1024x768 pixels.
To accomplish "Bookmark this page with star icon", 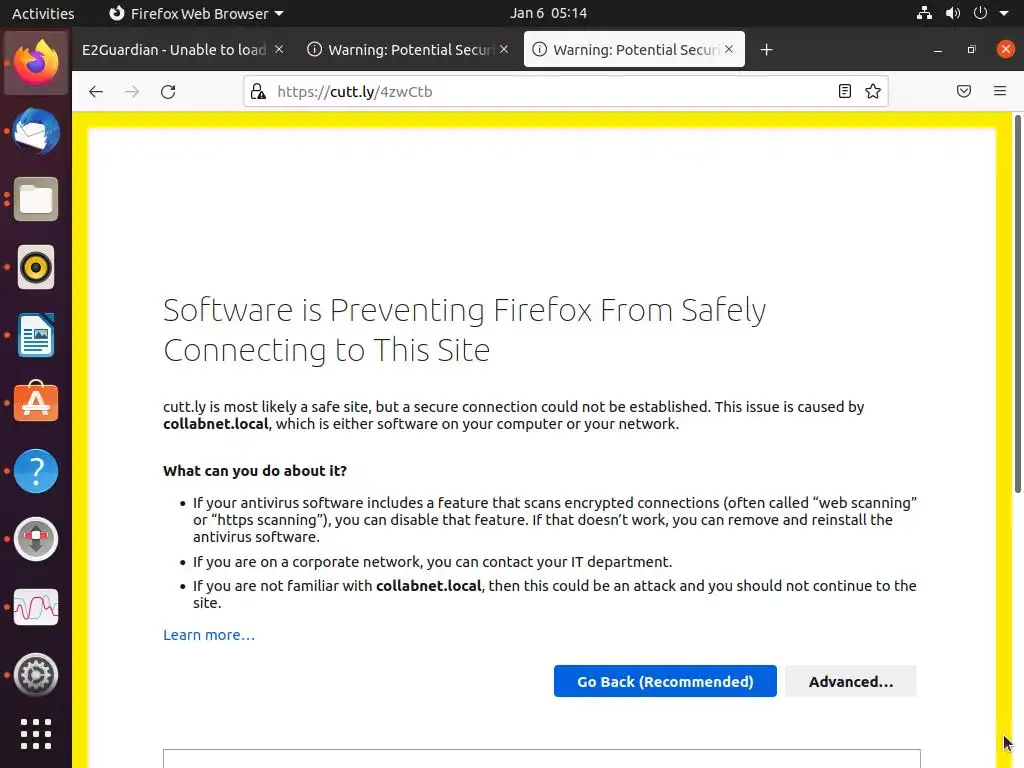I will pyautogui.click(x=873, y=92).
